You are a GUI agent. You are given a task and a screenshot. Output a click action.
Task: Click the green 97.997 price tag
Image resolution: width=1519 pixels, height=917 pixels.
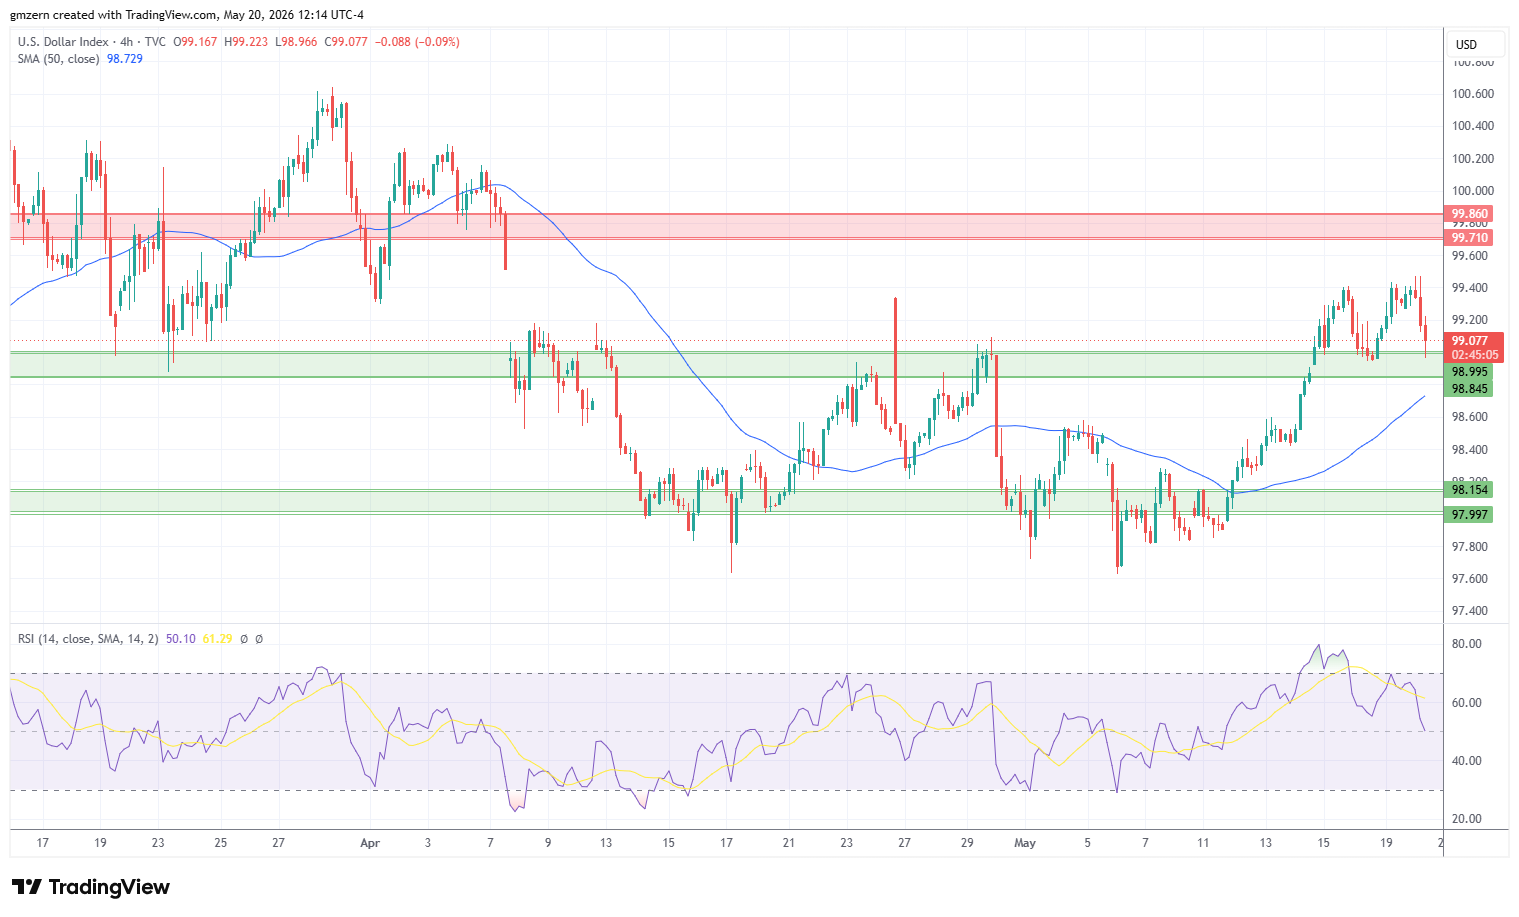pyautogui.click(x=1470, y=515)
